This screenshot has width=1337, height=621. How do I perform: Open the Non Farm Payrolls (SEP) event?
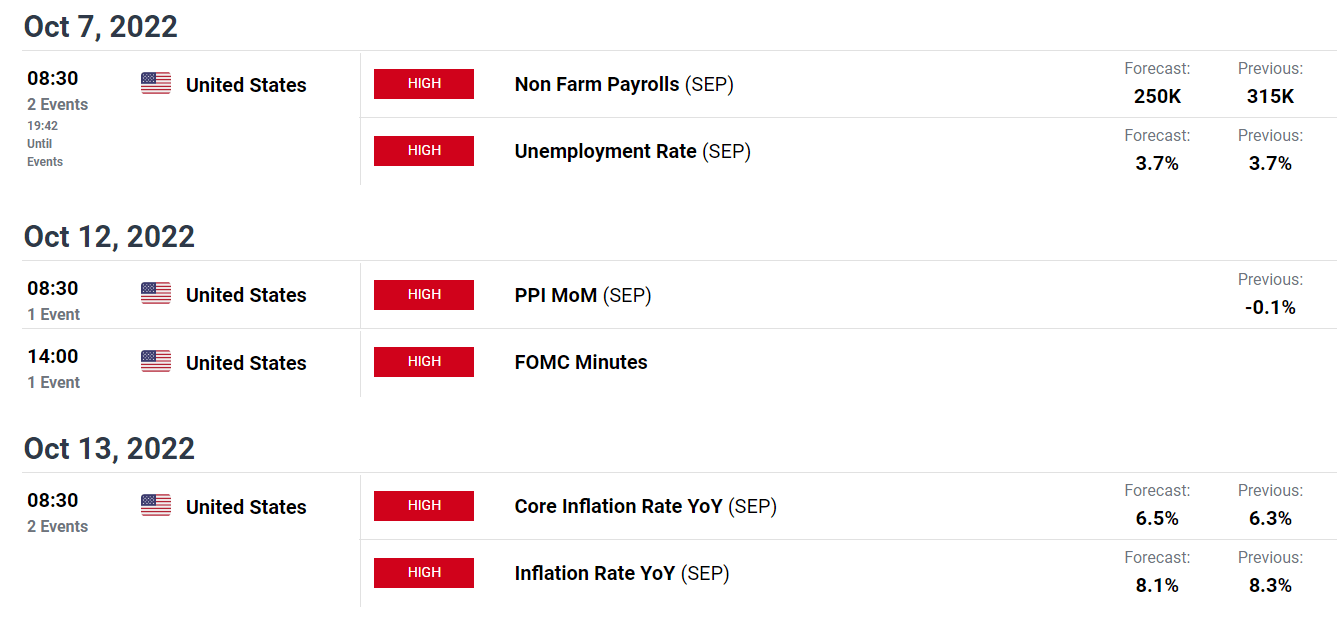624,85
